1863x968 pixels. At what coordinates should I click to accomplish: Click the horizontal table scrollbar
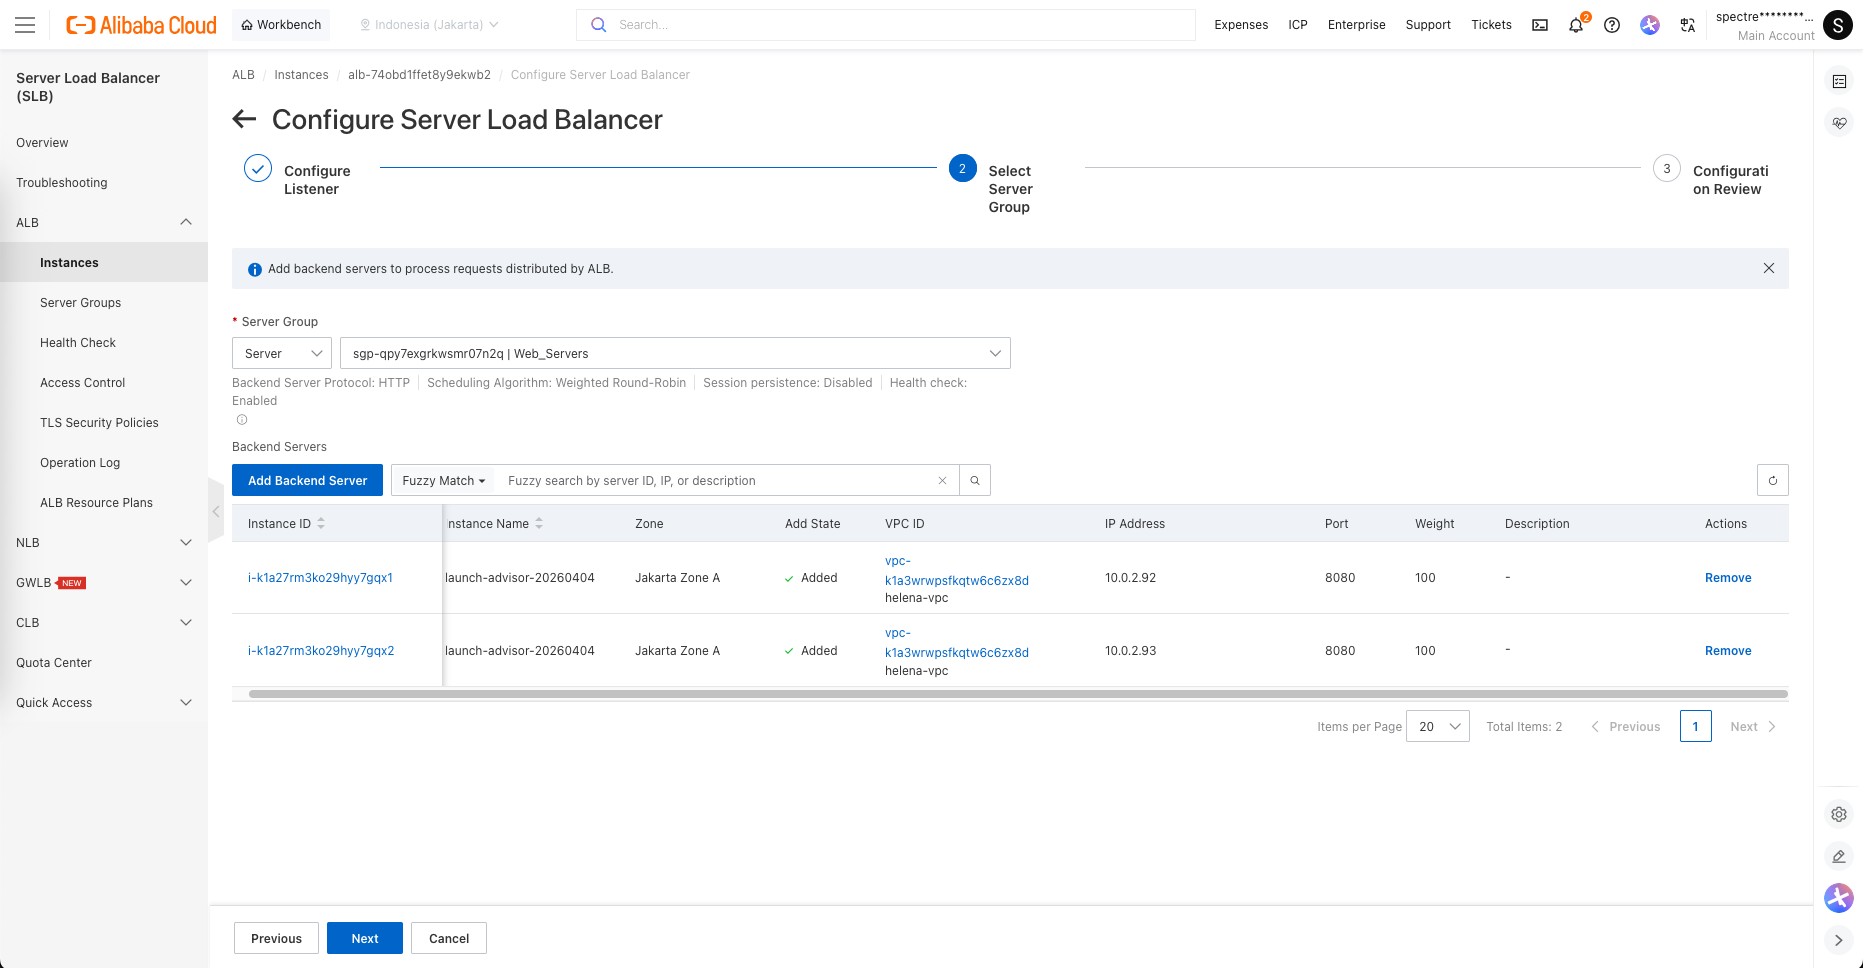pos(1017,694)
